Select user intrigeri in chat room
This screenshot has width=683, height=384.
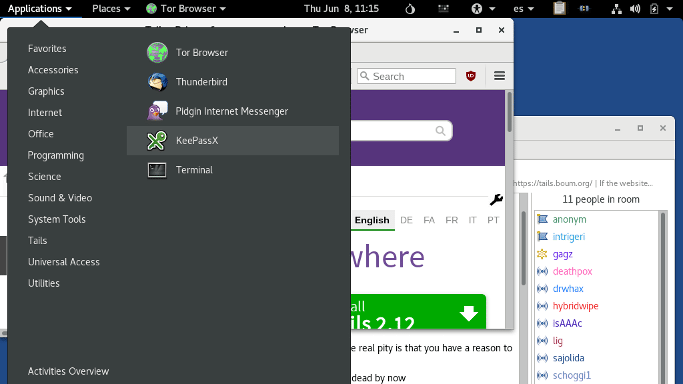[x=568, y=237]
